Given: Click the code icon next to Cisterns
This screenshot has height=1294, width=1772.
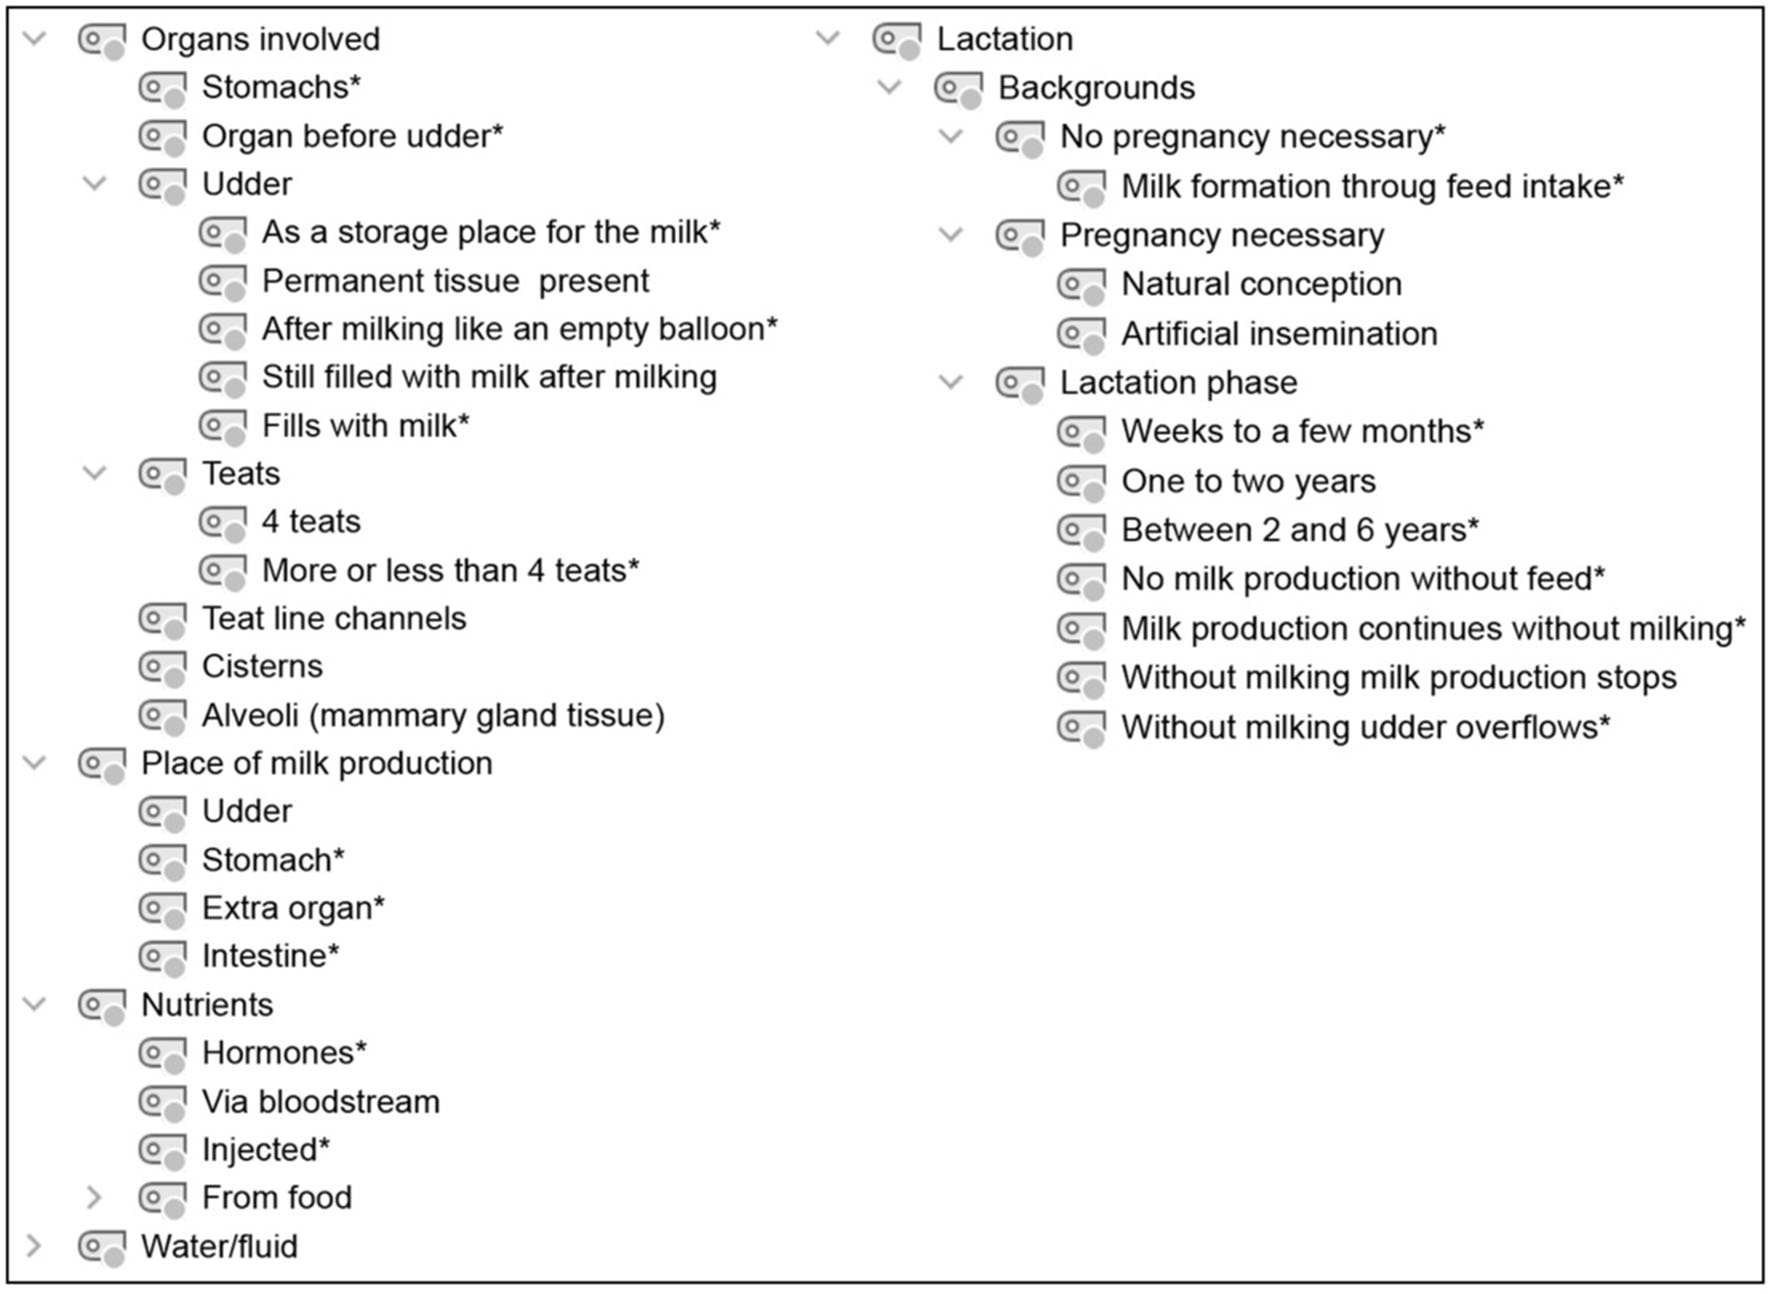Looking at the screenshot, I should (162, 667).
